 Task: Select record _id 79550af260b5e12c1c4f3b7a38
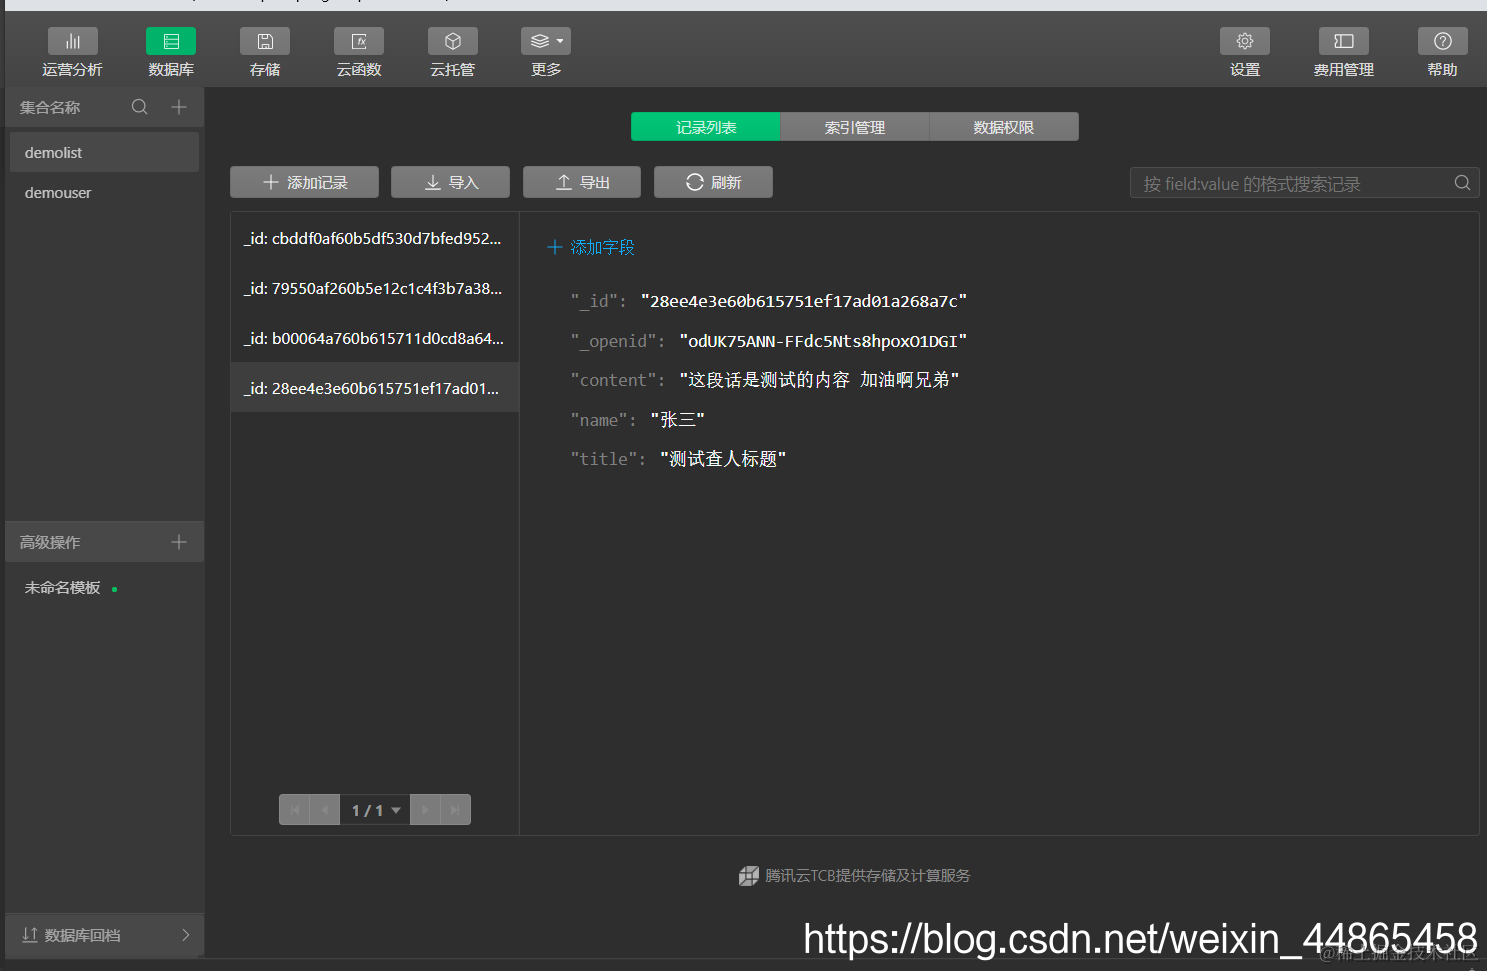[374, 288]
